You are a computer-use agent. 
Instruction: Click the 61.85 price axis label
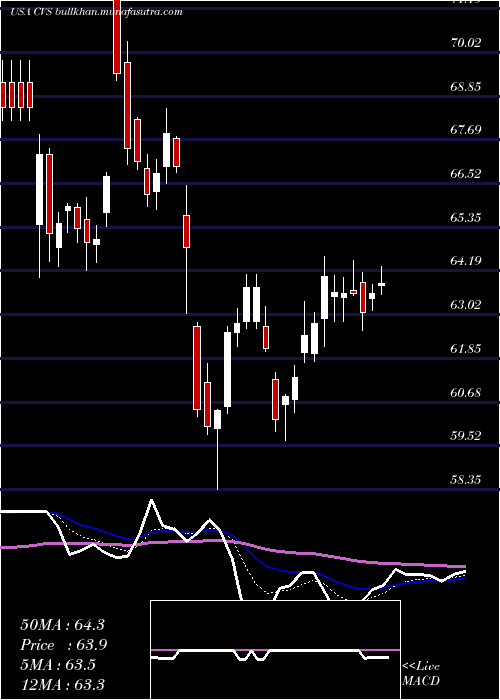pyautogui.click(x=467, y=349)
